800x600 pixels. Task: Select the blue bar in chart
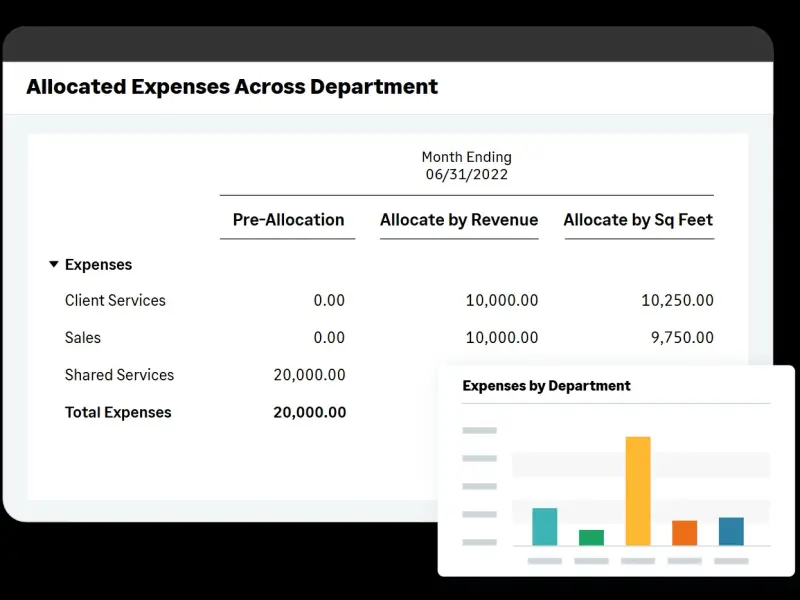coord(731,531)
